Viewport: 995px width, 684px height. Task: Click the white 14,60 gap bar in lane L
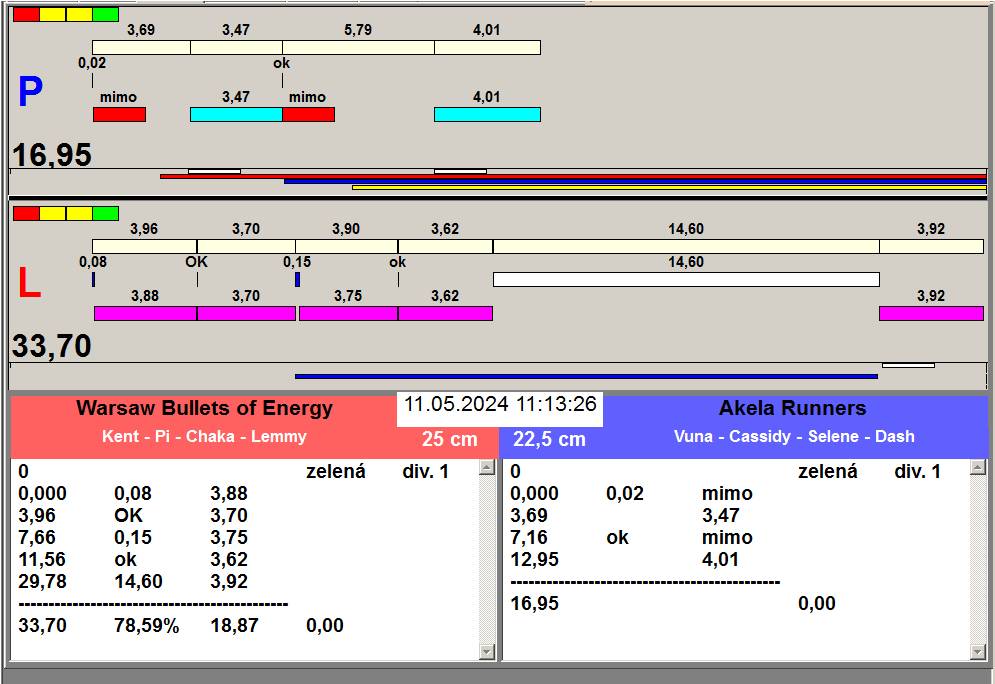point(686,279)
